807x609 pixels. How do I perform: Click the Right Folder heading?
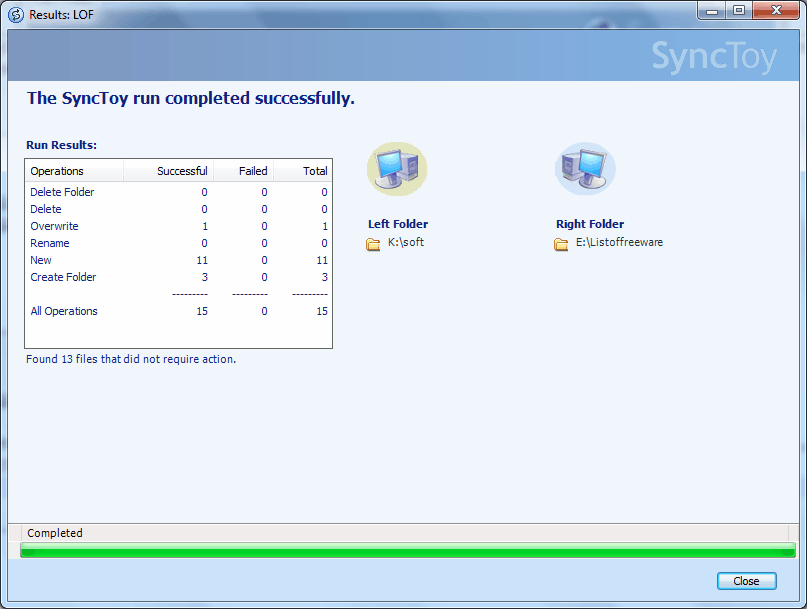tap(590, 224)
